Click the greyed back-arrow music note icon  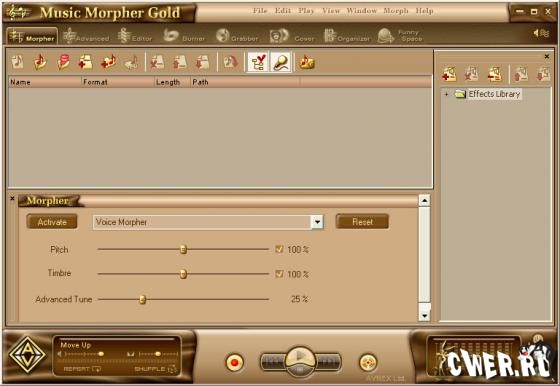click(131, 62)
